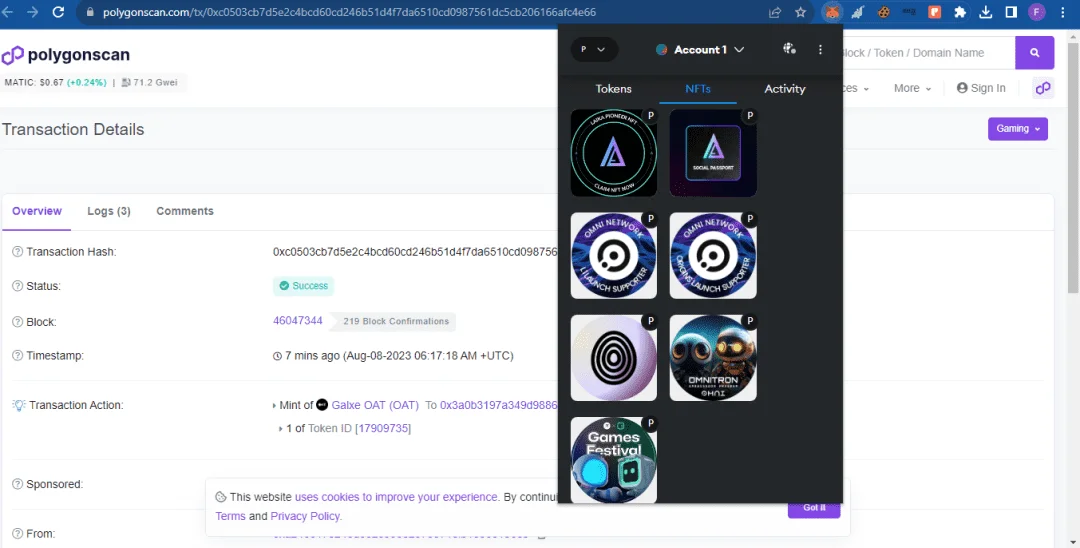
Task: Click the transaction hash value text
Action: [415, 252]
